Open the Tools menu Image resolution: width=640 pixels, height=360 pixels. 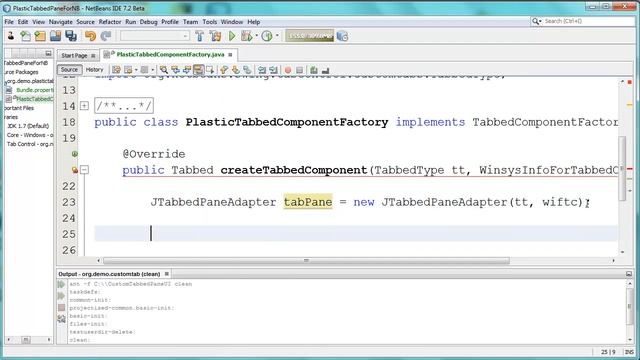210,22
